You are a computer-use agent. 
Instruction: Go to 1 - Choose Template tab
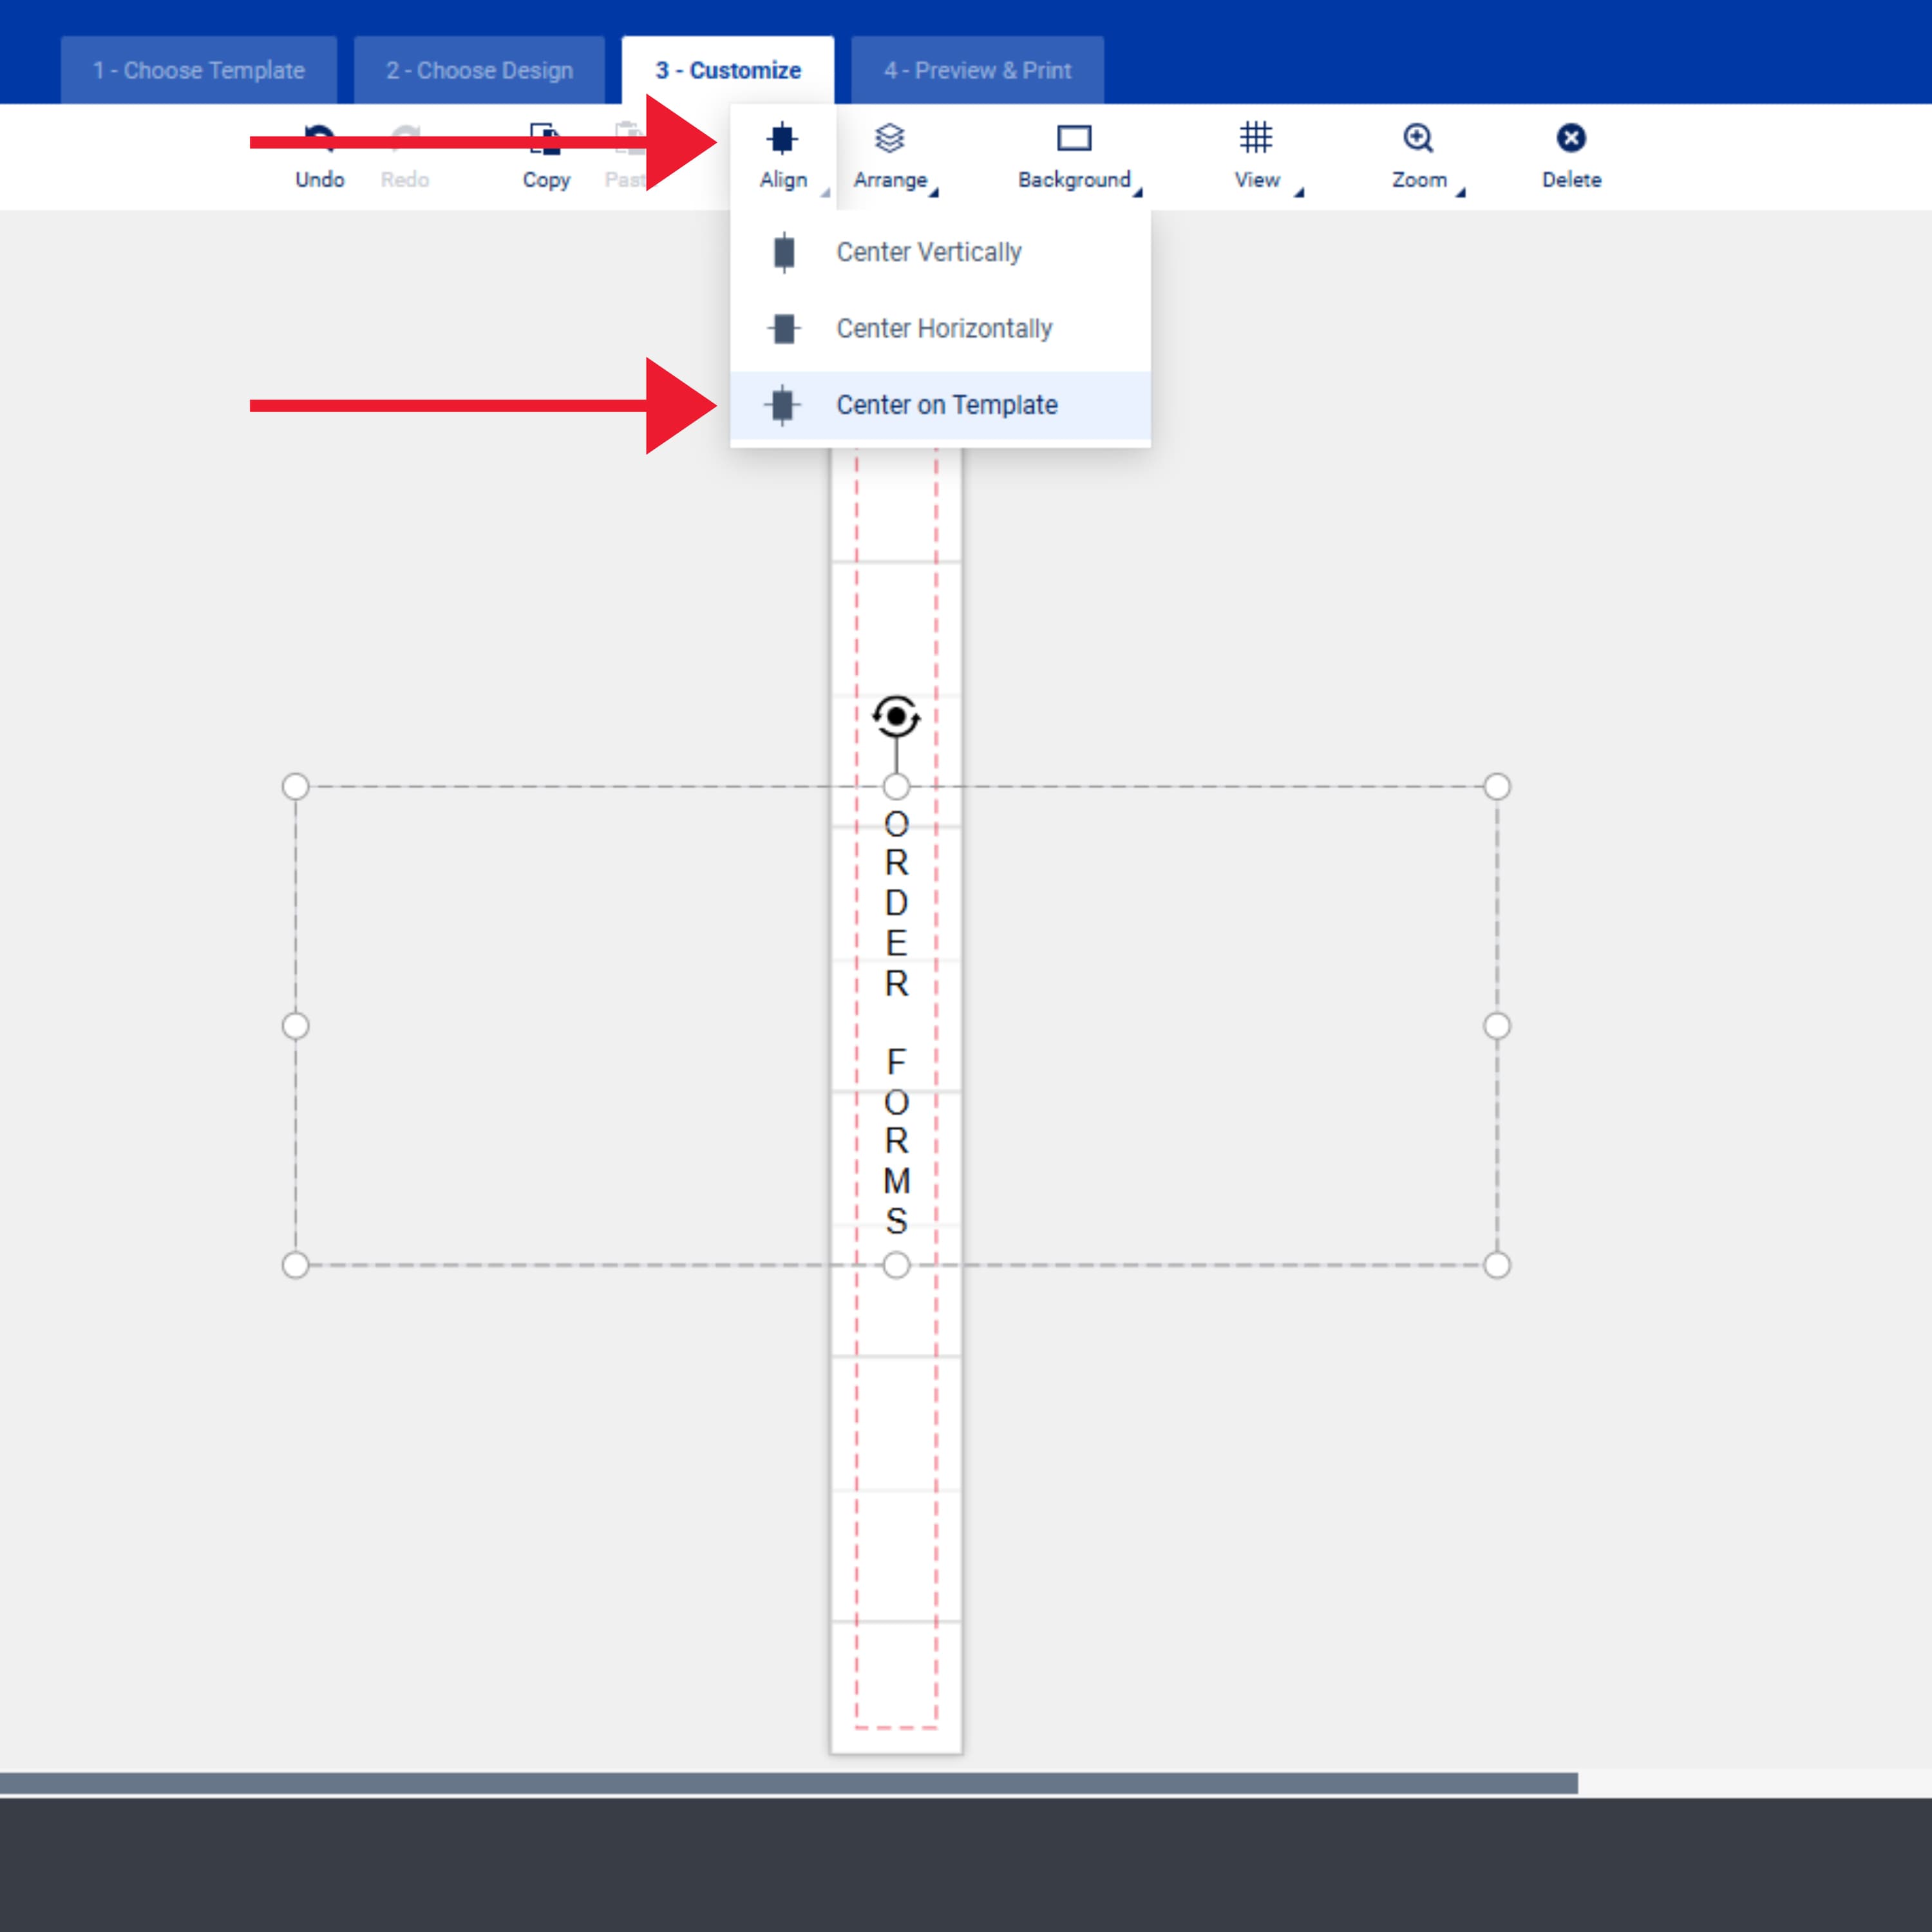coord(199,70)
